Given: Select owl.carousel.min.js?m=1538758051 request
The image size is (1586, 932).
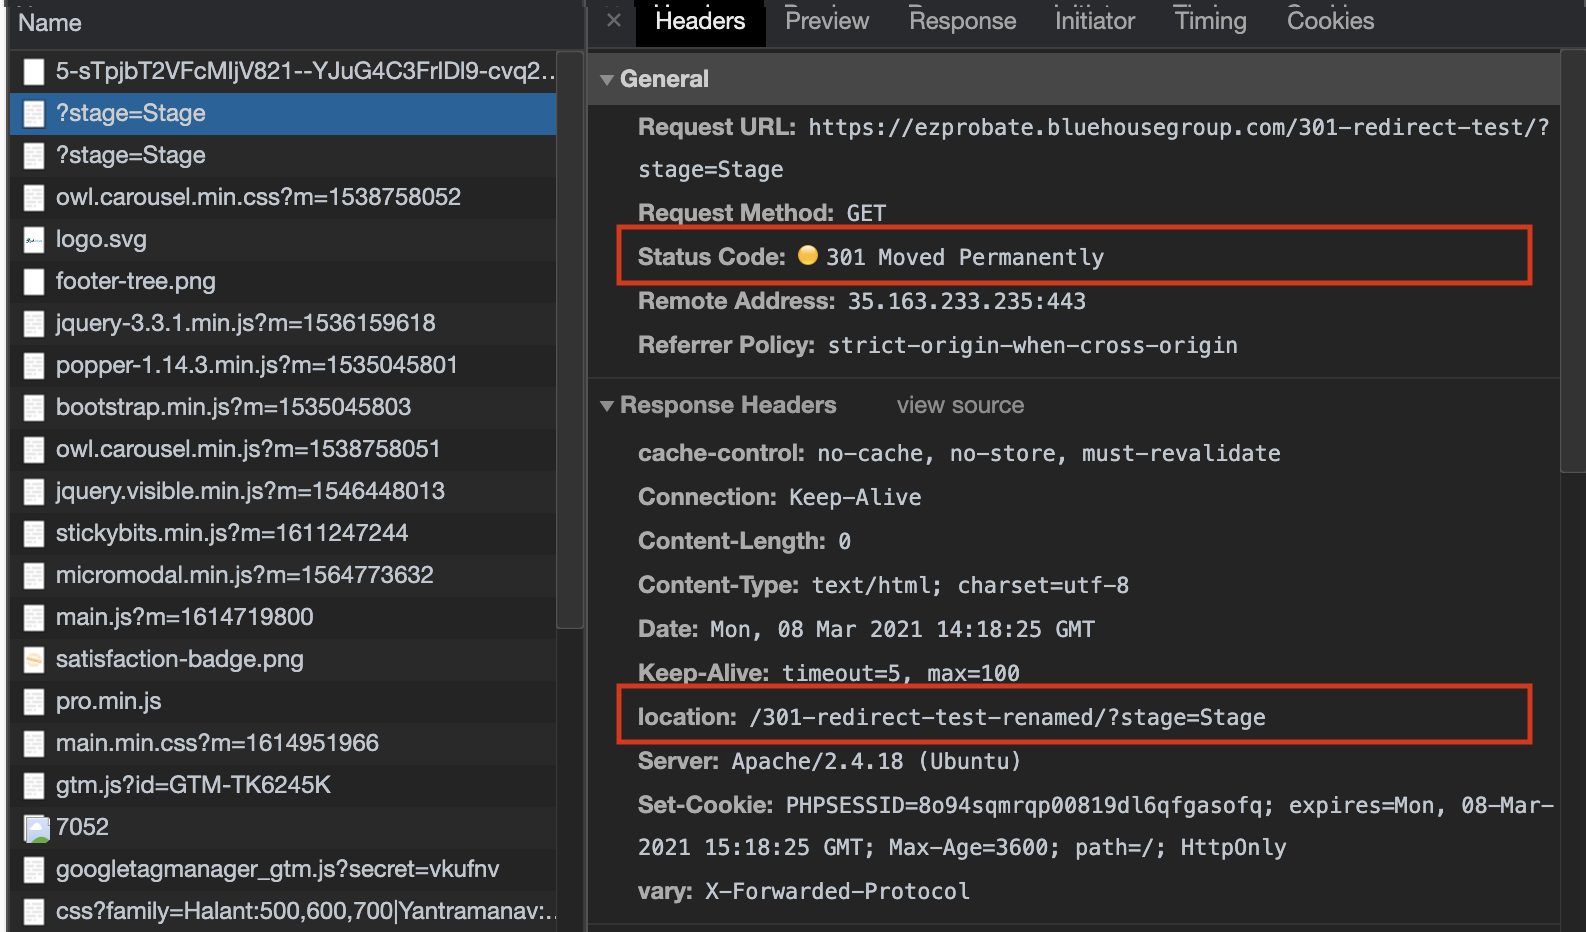Looking at the screenshot, I should click(283, 449).
